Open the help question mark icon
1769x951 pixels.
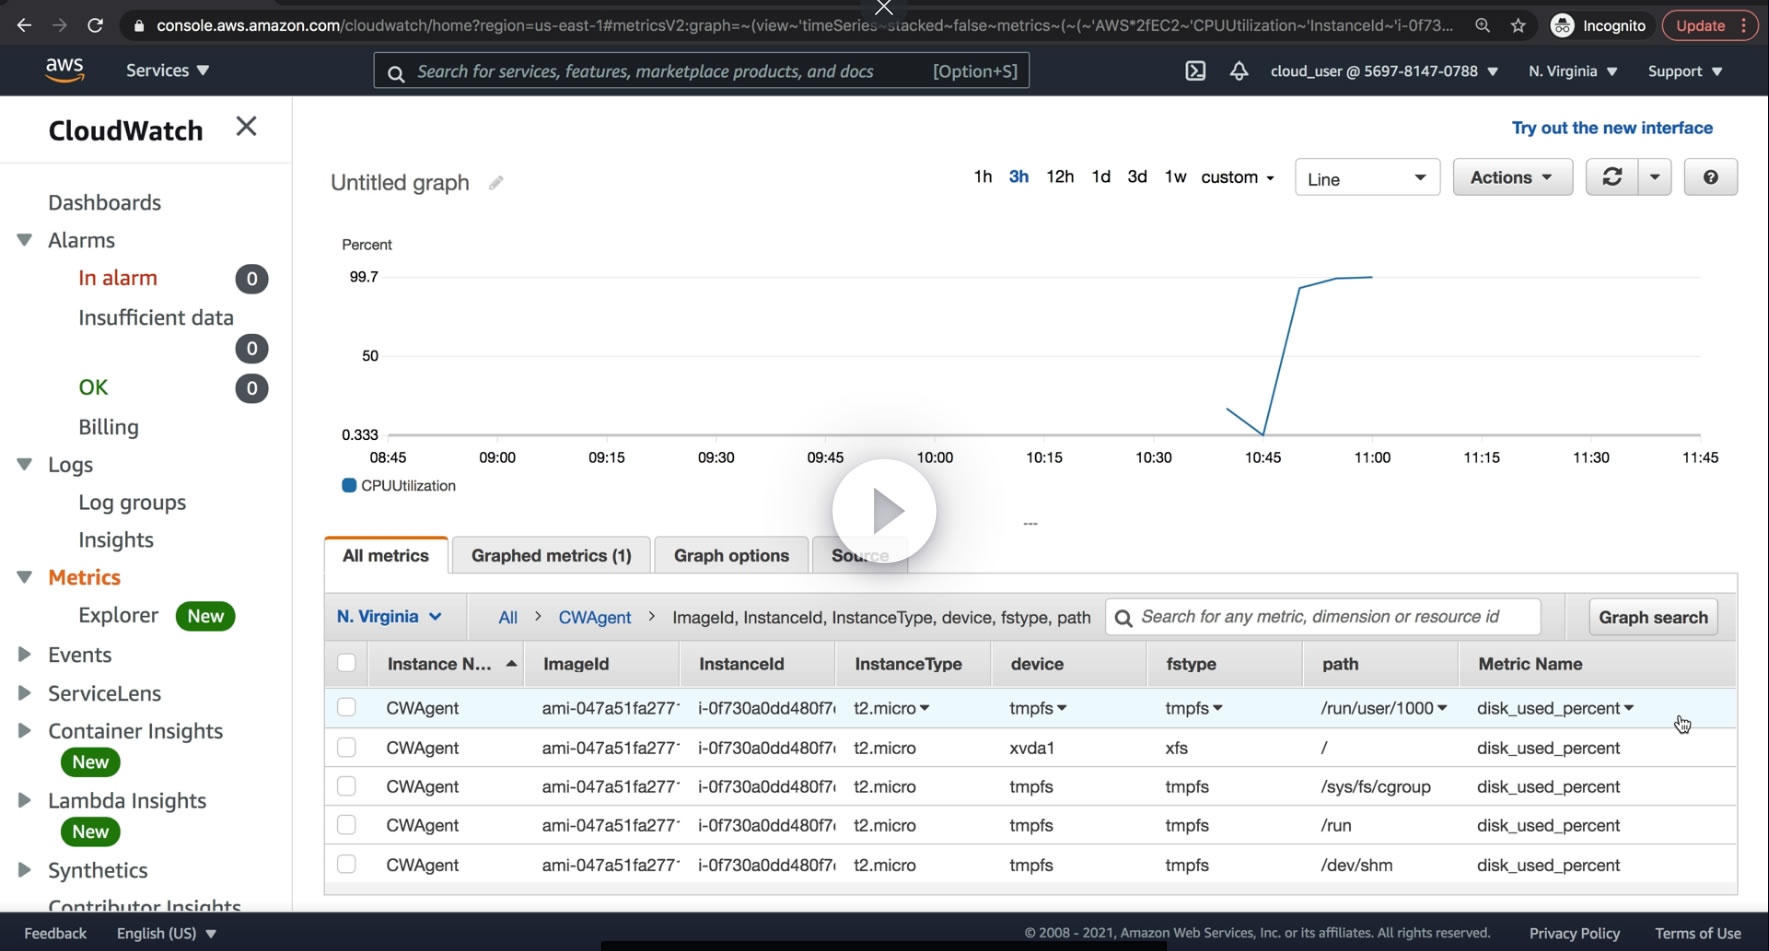pos(1711,177)
